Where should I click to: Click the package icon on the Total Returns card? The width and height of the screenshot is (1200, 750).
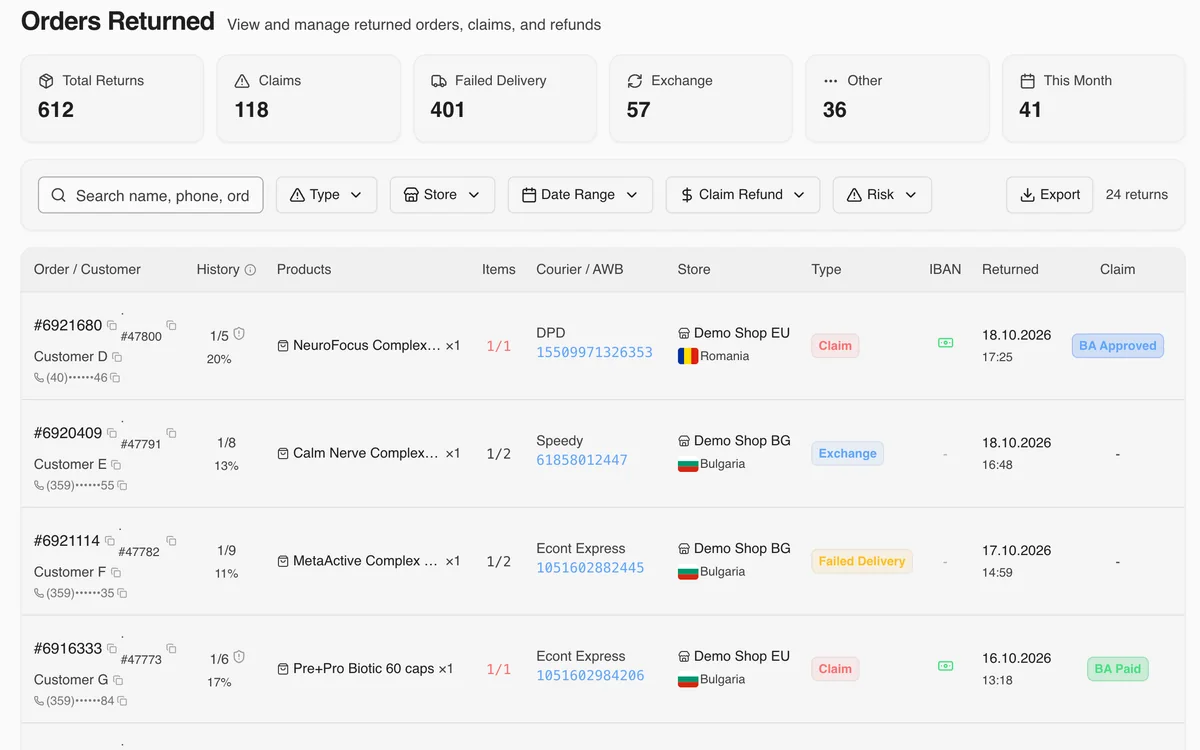click(x=46, y=81)
